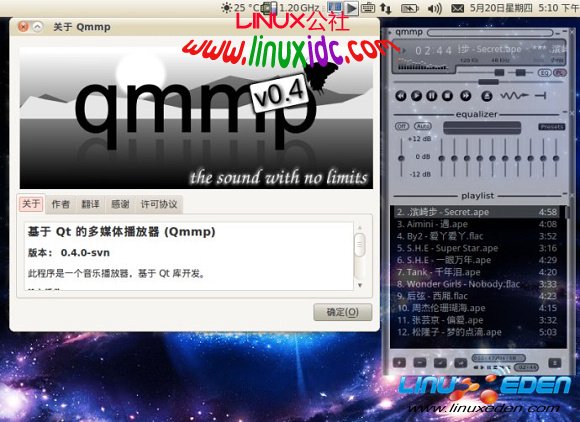Click playlist selection button (third bottom button)

pos(440,363)
